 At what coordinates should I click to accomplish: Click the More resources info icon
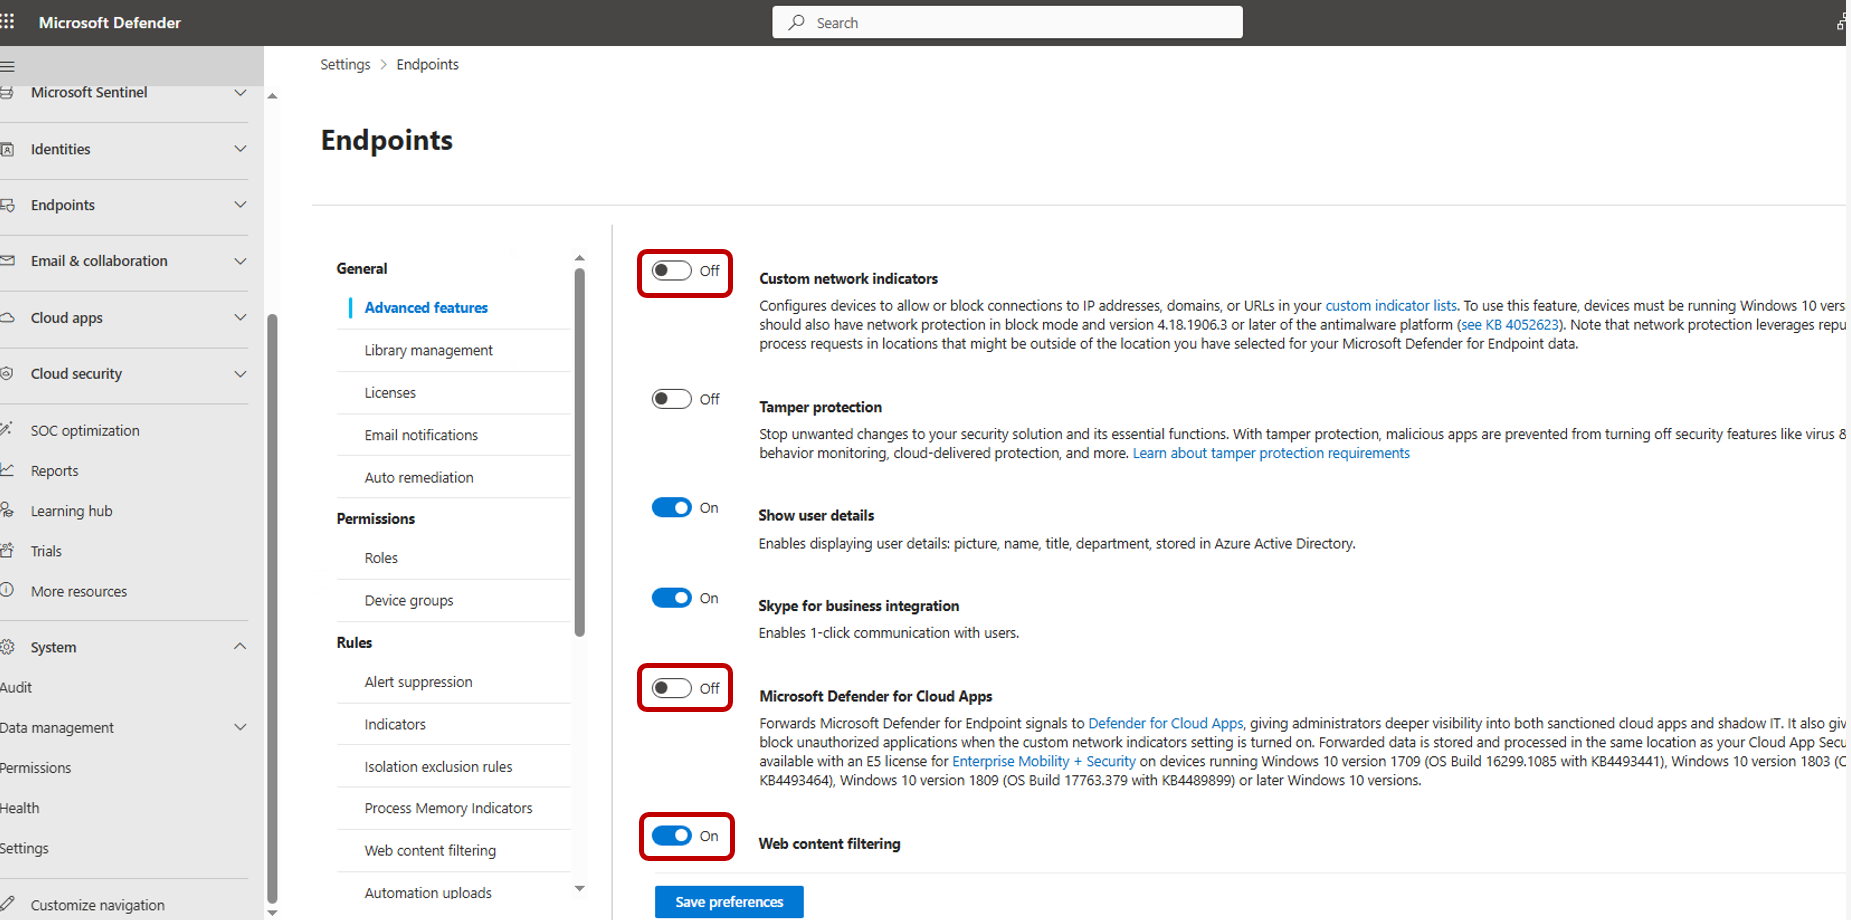[x=7, y=590]
